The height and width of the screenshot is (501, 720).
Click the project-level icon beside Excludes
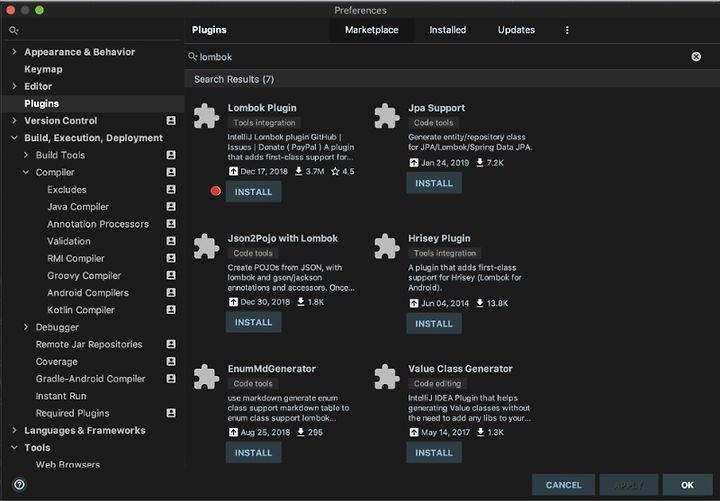[171, 189]
